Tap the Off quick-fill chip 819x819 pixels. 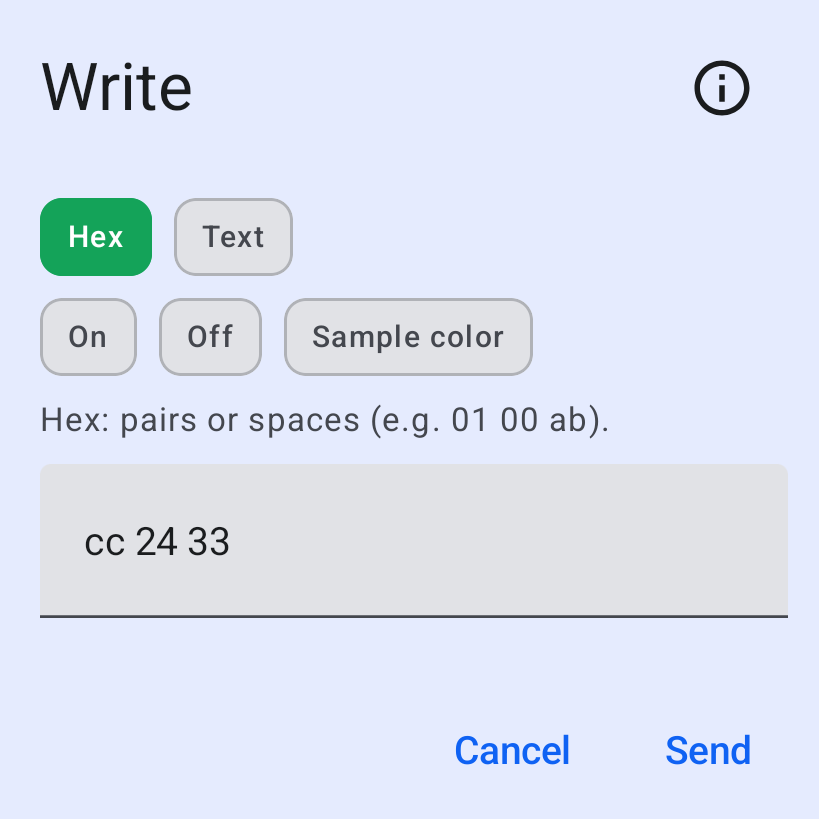(x=210, y=337)
